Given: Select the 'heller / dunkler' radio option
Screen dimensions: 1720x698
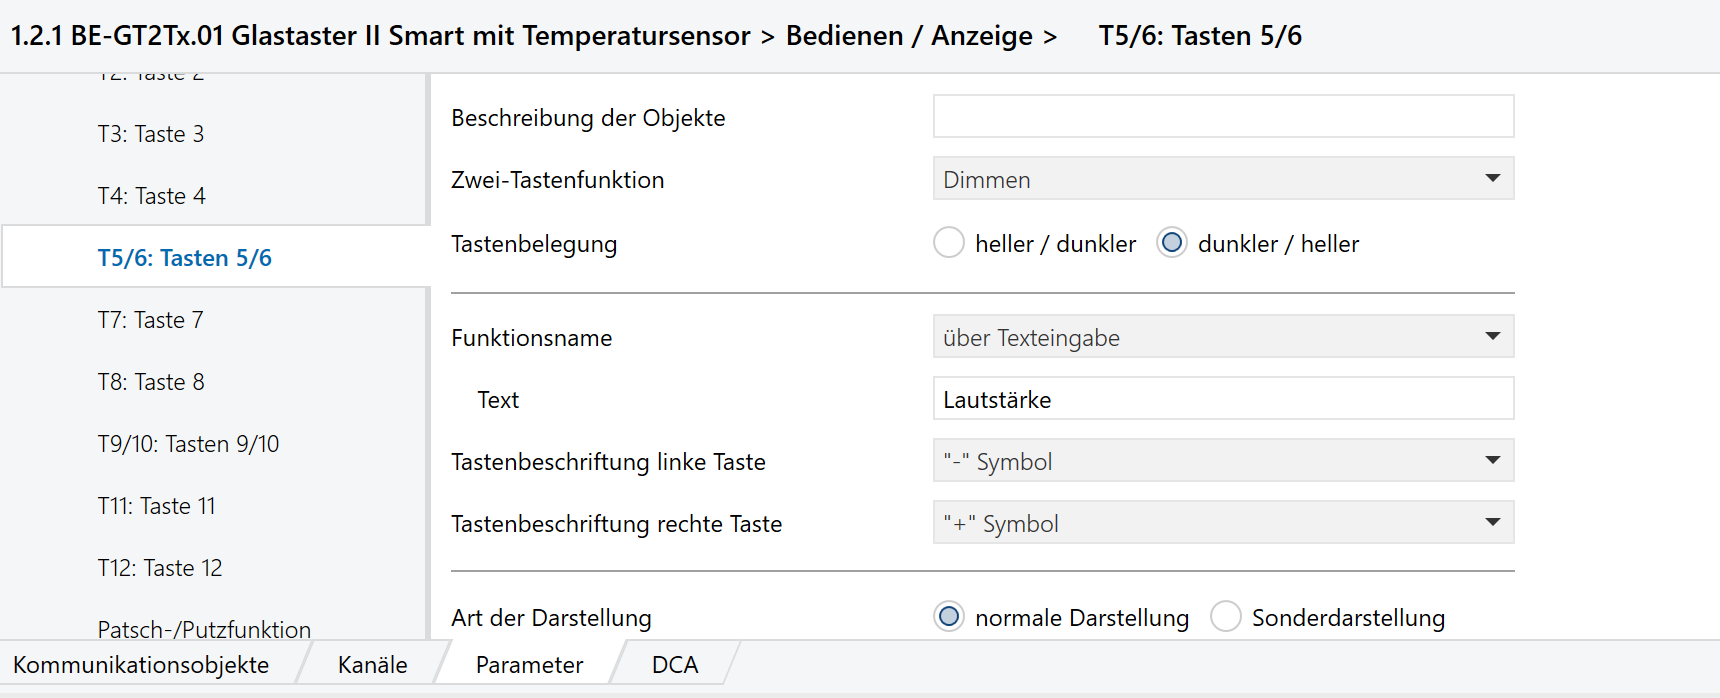Looking at the screenshot, I should coord(949,243).
